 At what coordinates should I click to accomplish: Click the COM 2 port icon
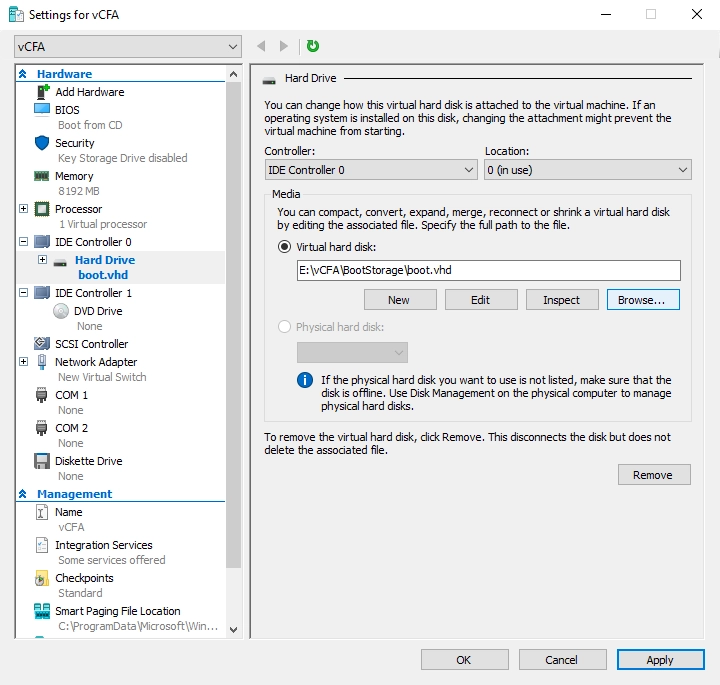pyautogui.click(x=41, y=428)
